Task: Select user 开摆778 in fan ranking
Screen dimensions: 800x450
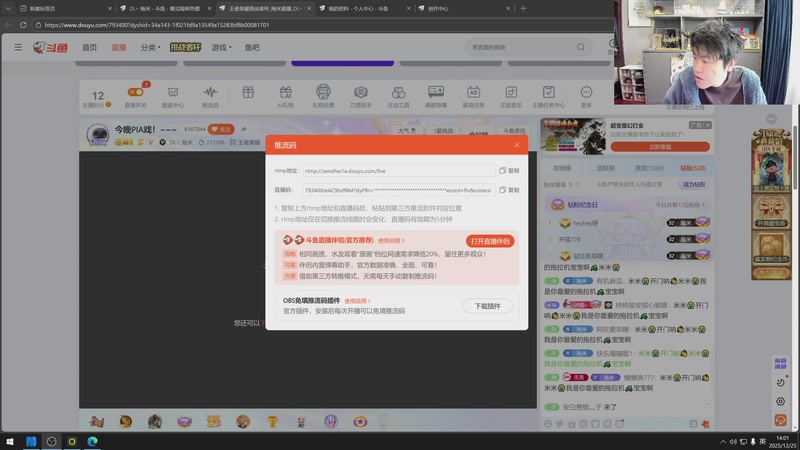Action: (x=569, y=239)
